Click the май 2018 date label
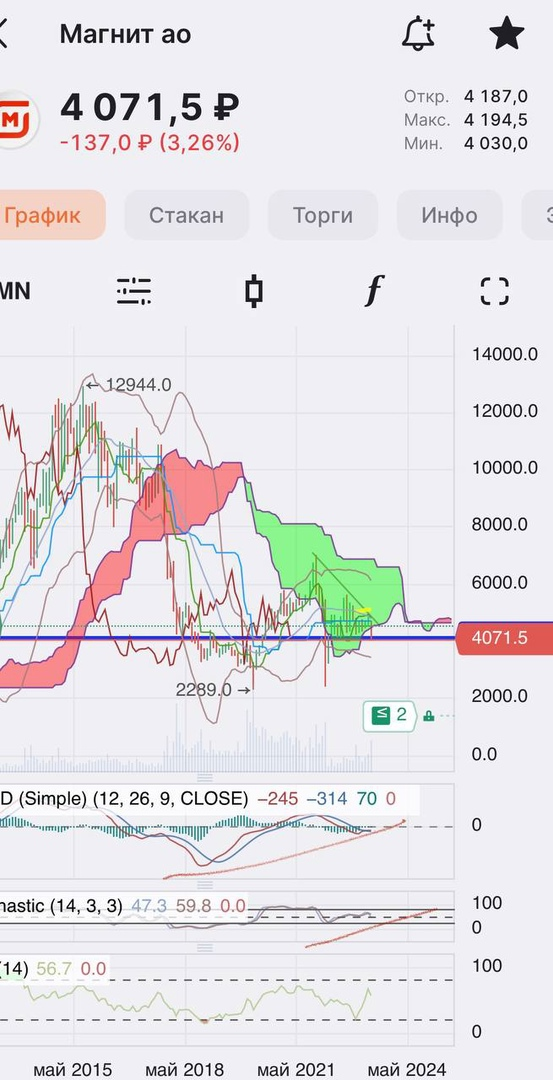The width and height of the screenshot is (553, 1080). [184, 1069]
